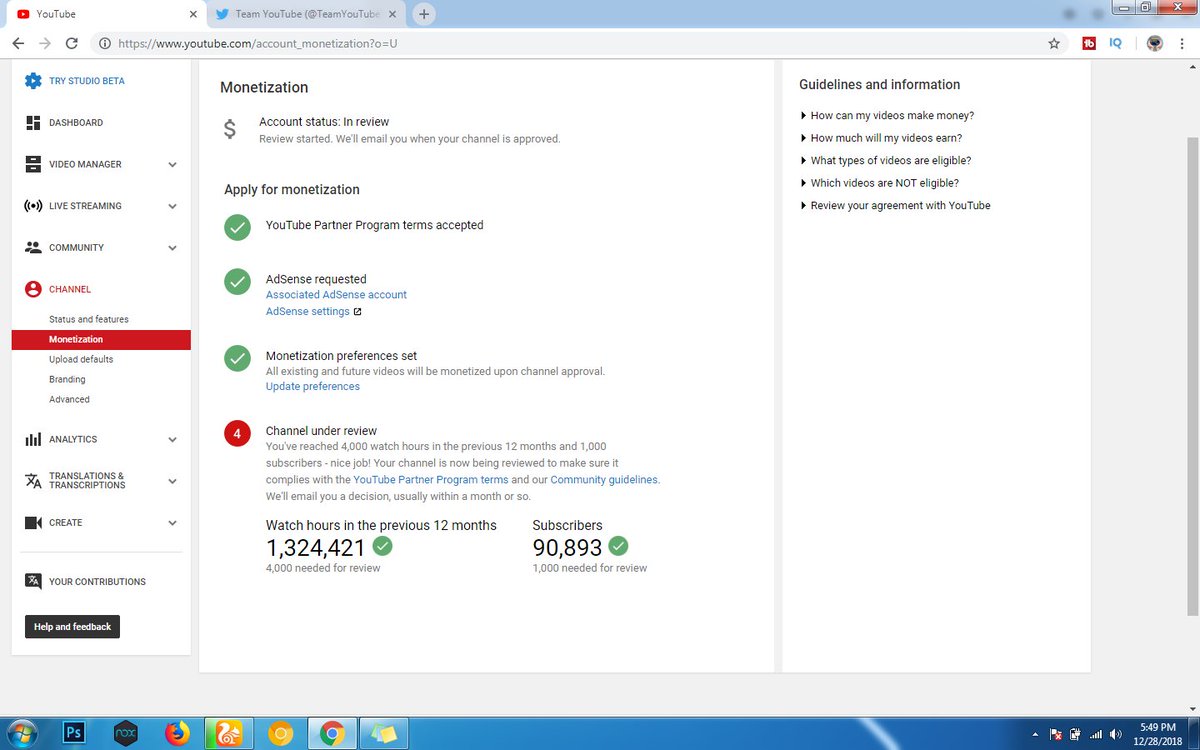Screen dimensions: 1200x750
Task: Open Try Studio Beta gear icon
Action: 33,81
